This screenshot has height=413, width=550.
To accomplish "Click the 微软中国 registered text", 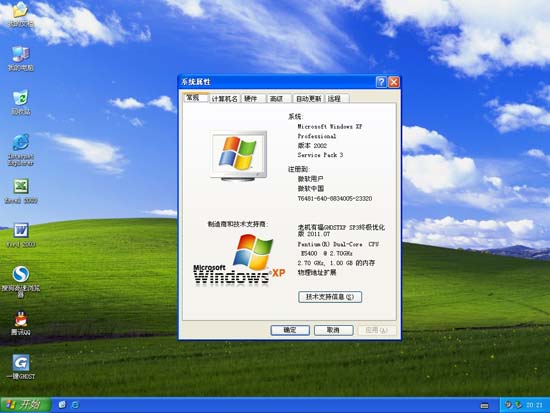I will [x=311, y=188].
